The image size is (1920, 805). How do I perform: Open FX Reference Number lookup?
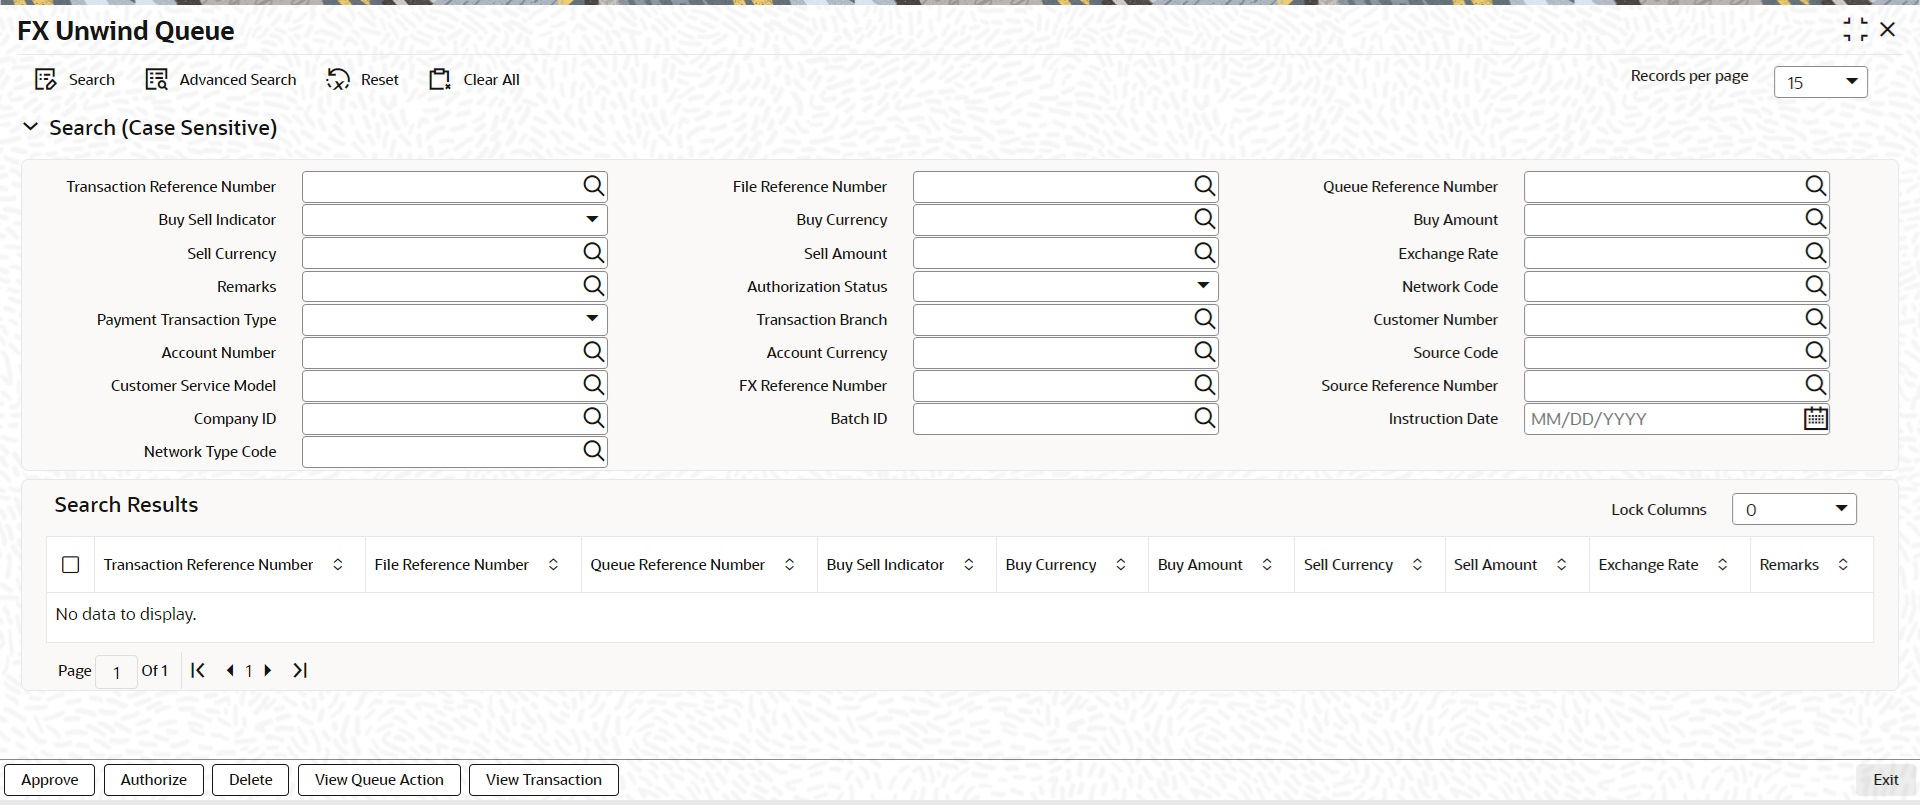pos(1205,385)
